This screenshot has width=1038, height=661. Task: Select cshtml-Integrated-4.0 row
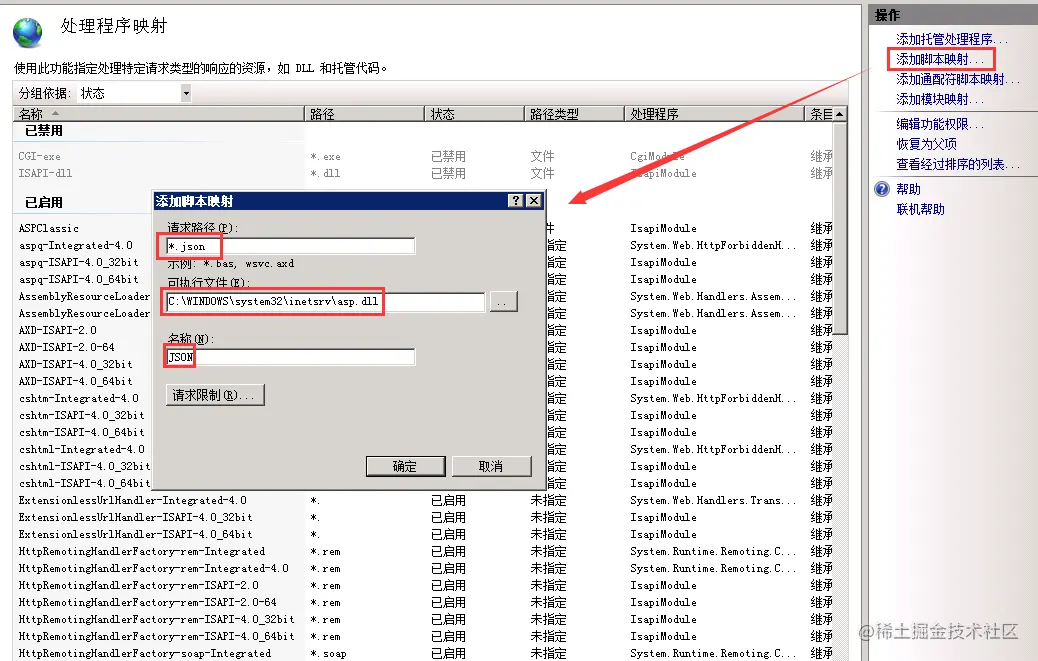click(81, 449)
